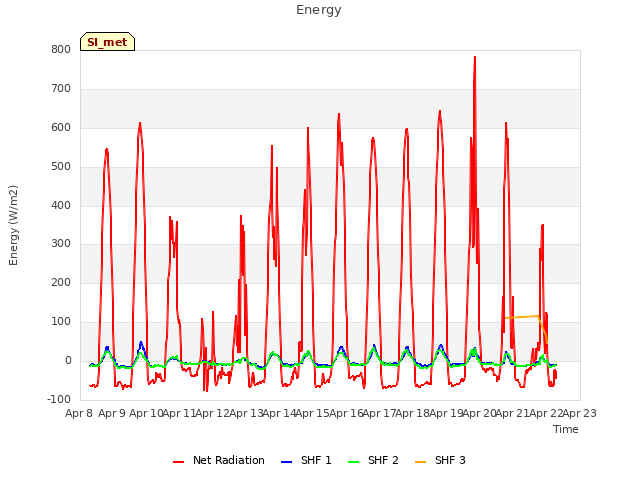This screenshot has width=640, height=480.
Task: Click the 200 y-axis tick label
Action: tap(61, 282)
